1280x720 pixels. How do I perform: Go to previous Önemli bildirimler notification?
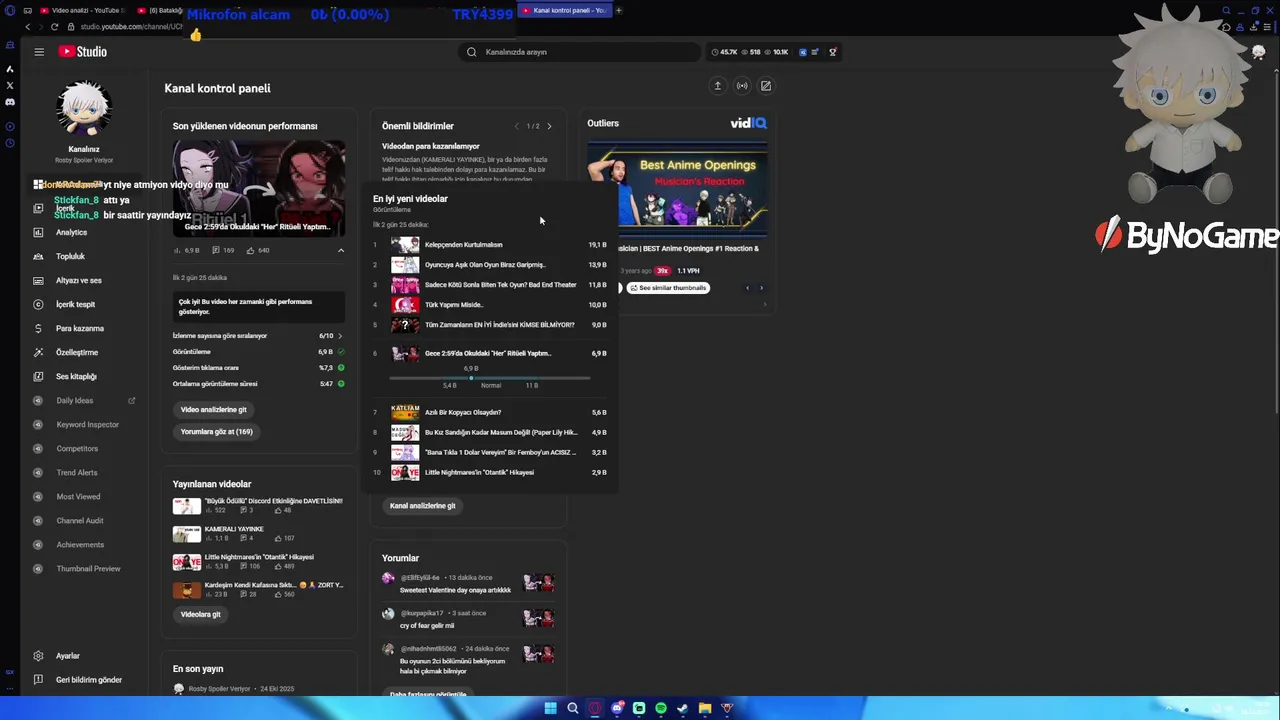[x=516, y=126]
